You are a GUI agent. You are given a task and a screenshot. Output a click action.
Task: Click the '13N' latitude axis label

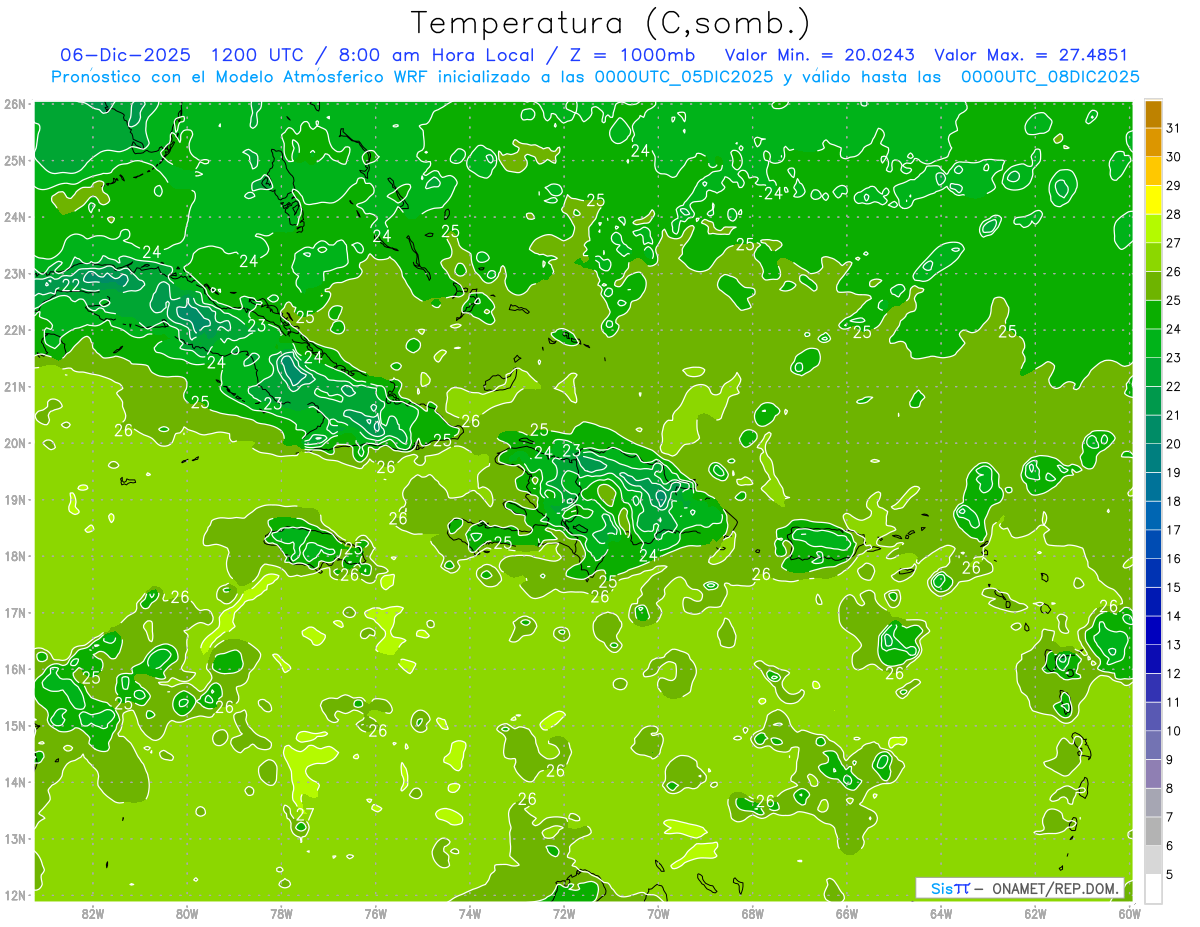[x=15, y=839]
